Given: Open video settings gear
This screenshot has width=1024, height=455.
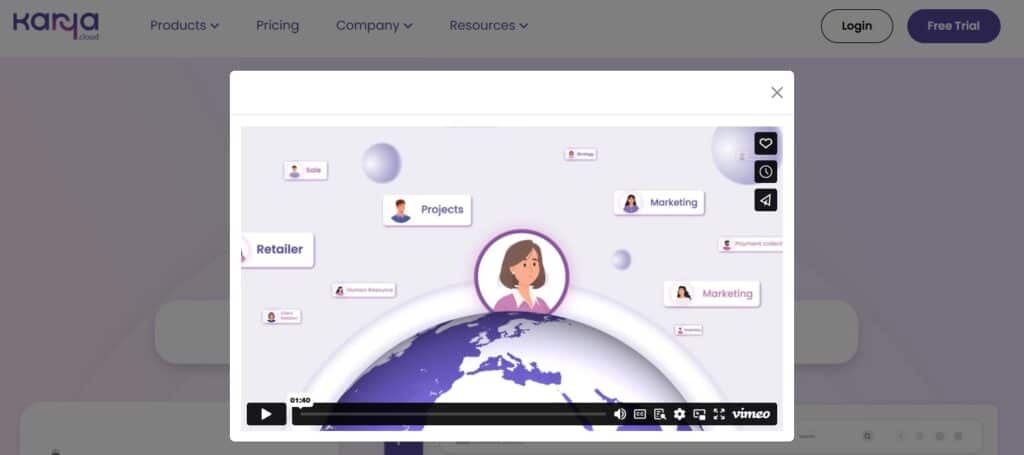Looking at the screenshot, I should coord(679,414).
